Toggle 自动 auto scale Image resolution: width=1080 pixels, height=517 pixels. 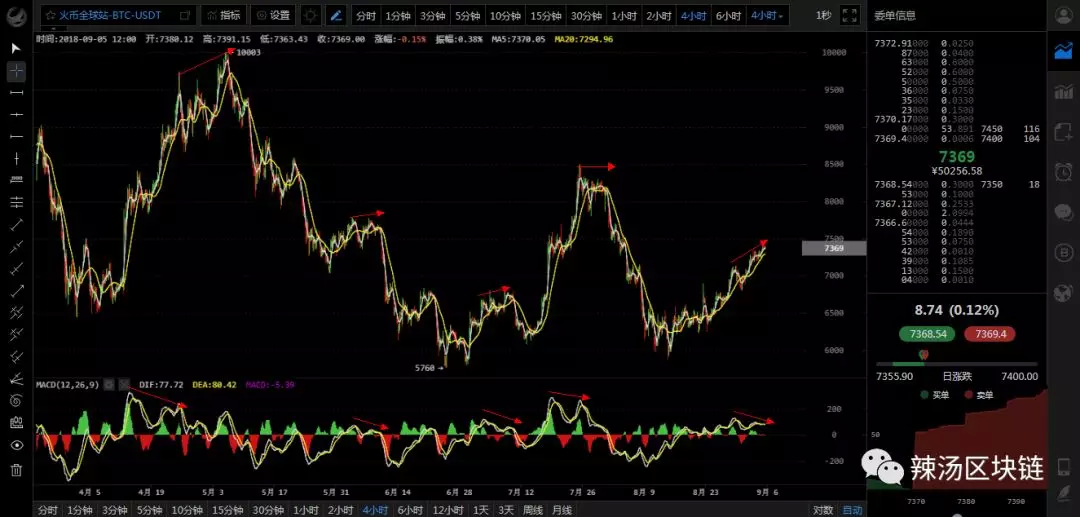tap(851, 510)
